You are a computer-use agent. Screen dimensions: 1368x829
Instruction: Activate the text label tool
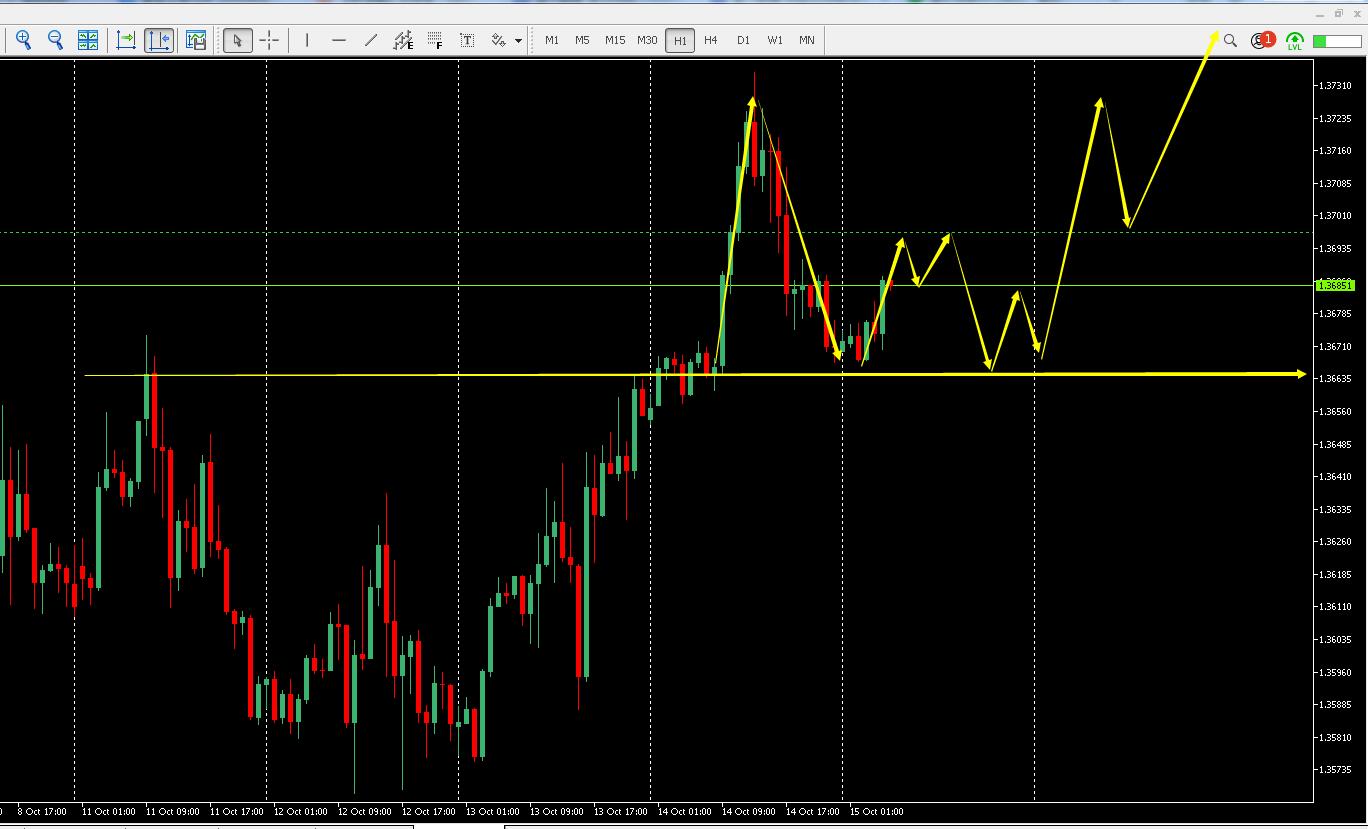[x=467, y=40]
